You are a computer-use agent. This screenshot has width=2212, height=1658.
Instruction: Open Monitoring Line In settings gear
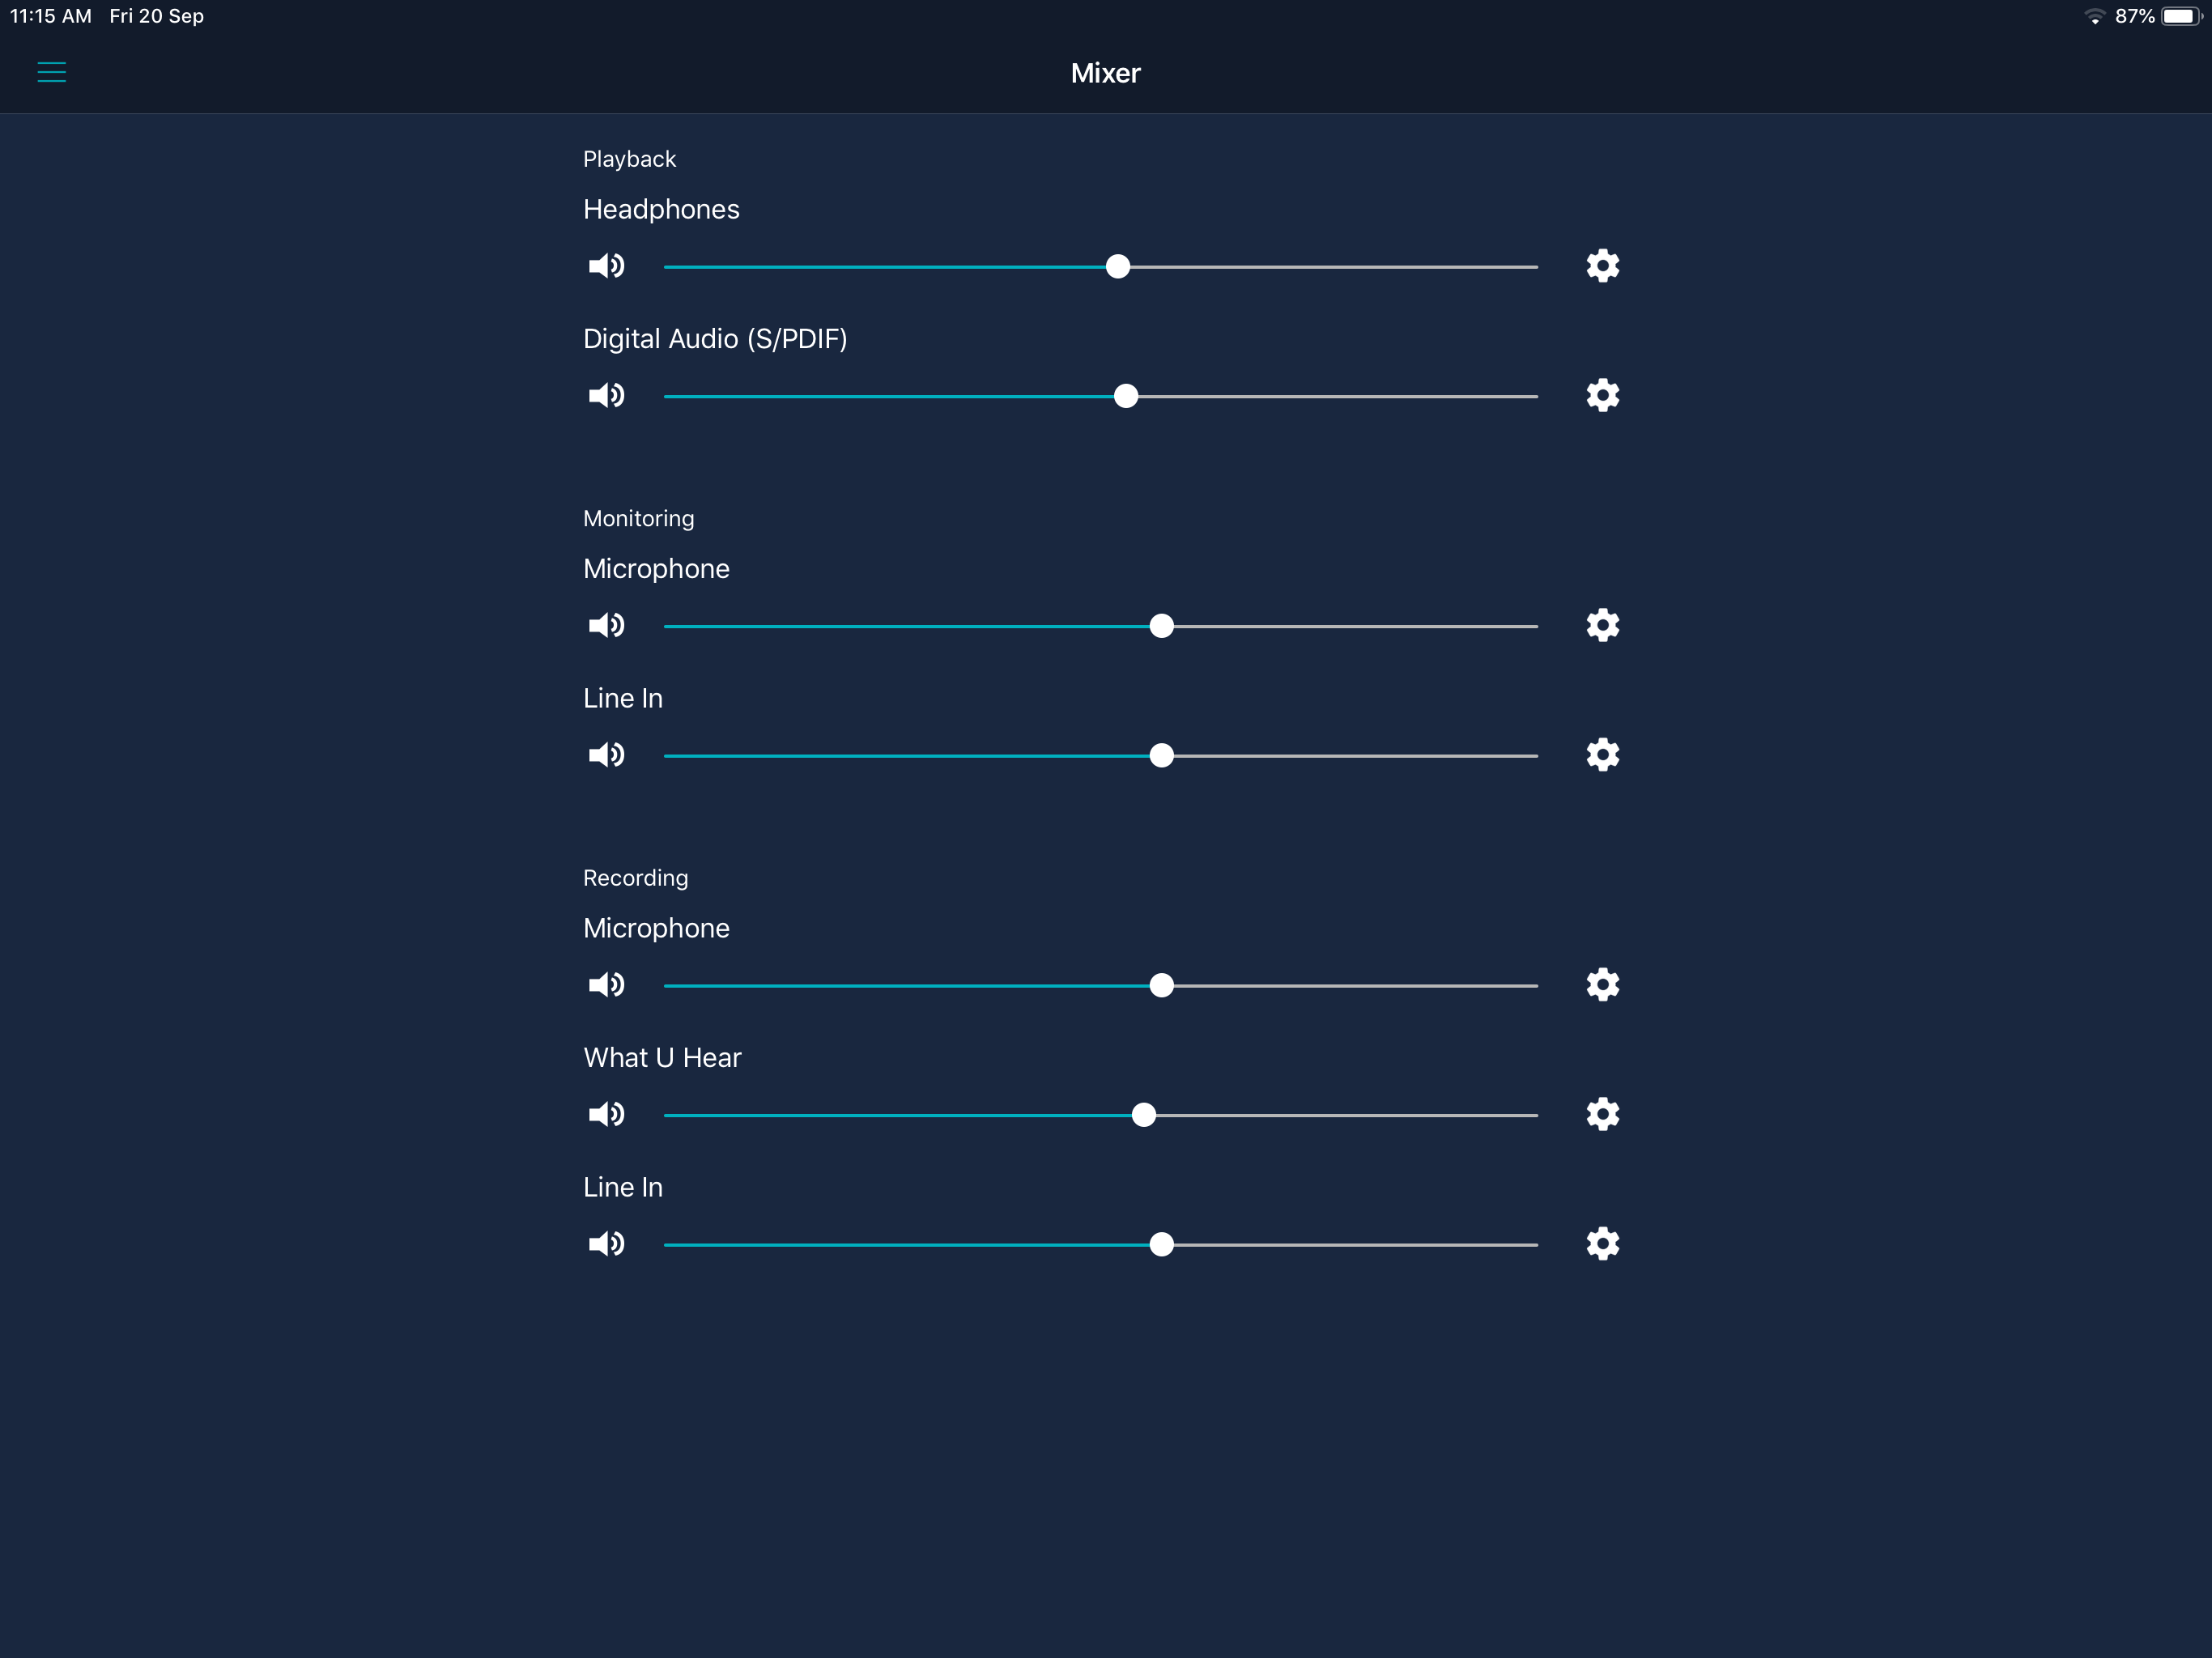point(1602,755)
